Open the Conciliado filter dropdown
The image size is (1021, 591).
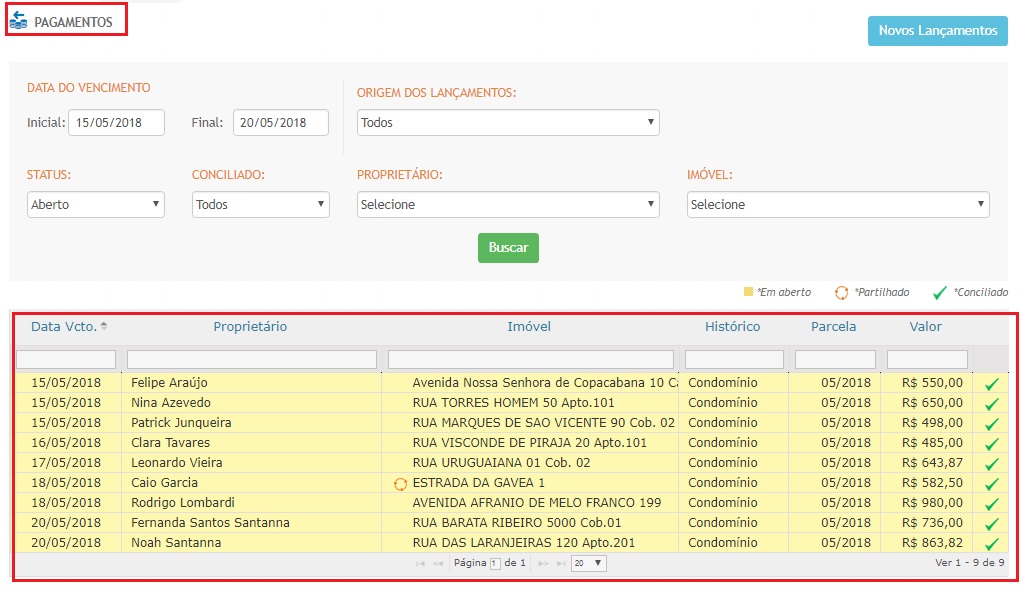point(260,204)
